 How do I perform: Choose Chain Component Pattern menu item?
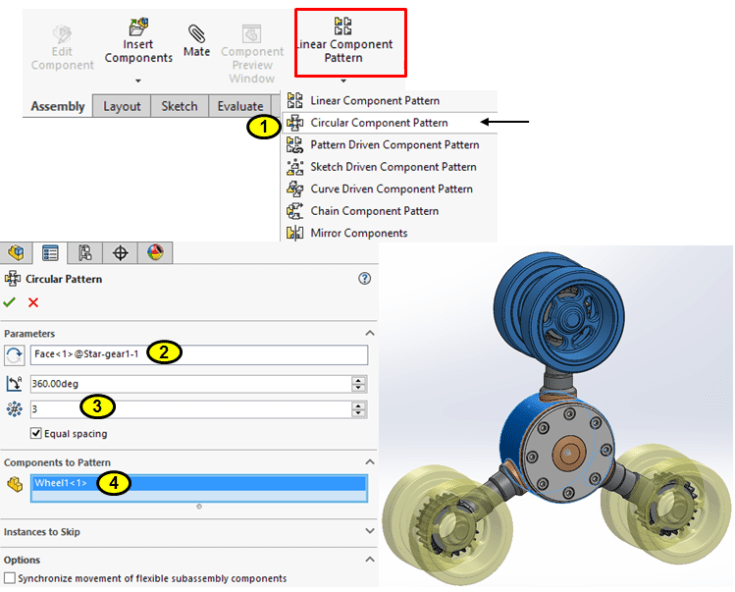pyautogui.click(x=390, y=211)
